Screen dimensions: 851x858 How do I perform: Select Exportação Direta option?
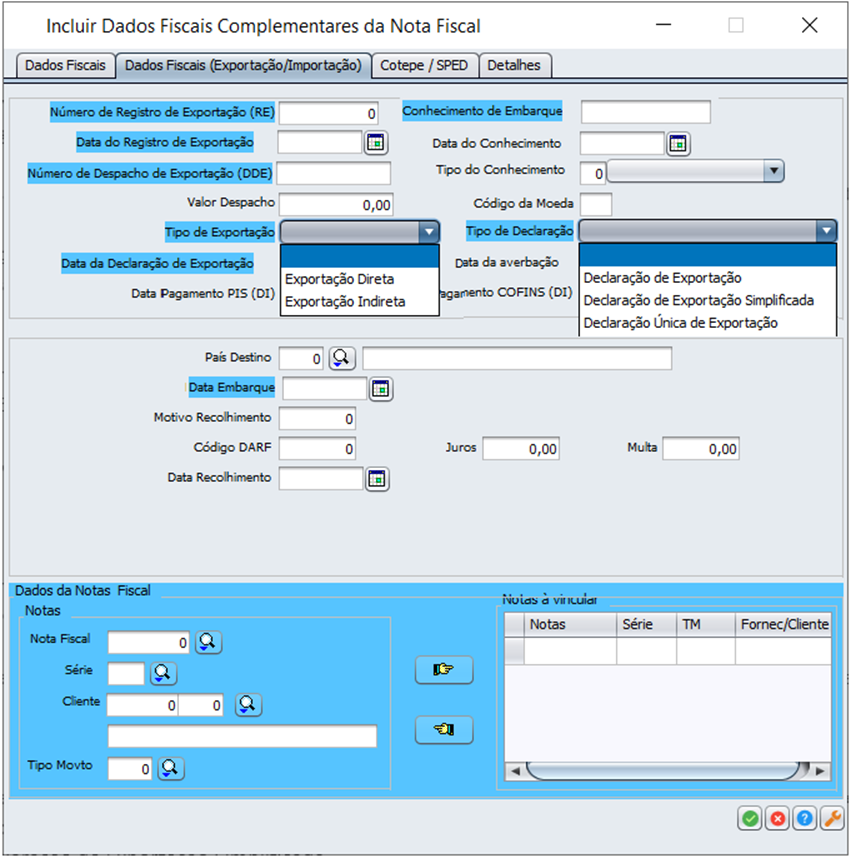(360, 279)
